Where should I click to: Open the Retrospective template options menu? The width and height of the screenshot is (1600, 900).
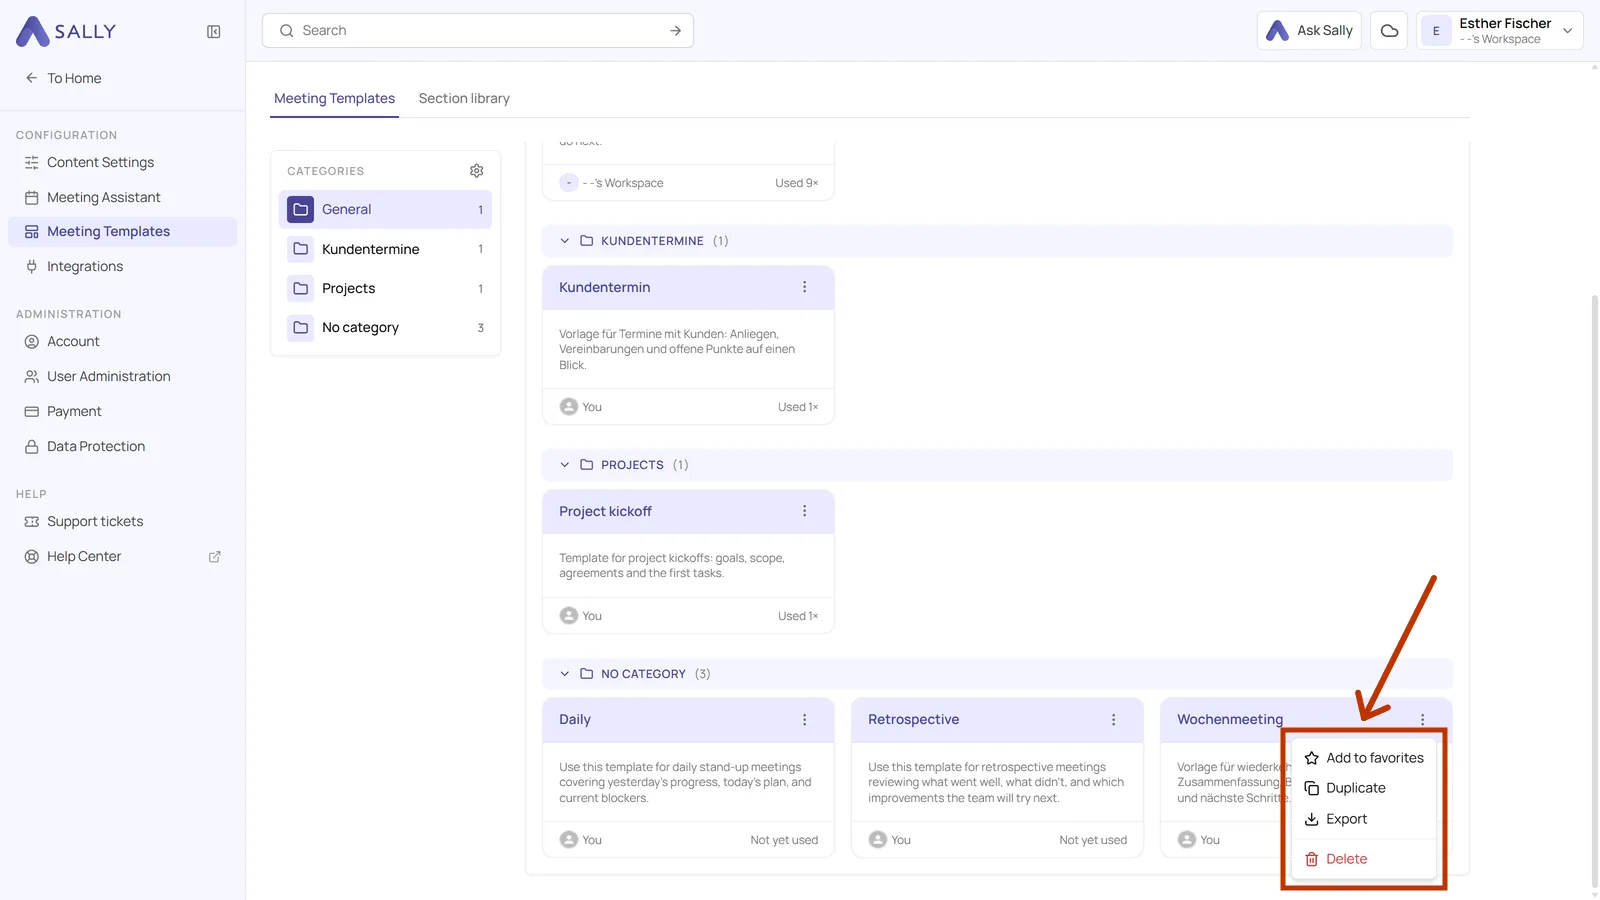tap(1113, 720)
